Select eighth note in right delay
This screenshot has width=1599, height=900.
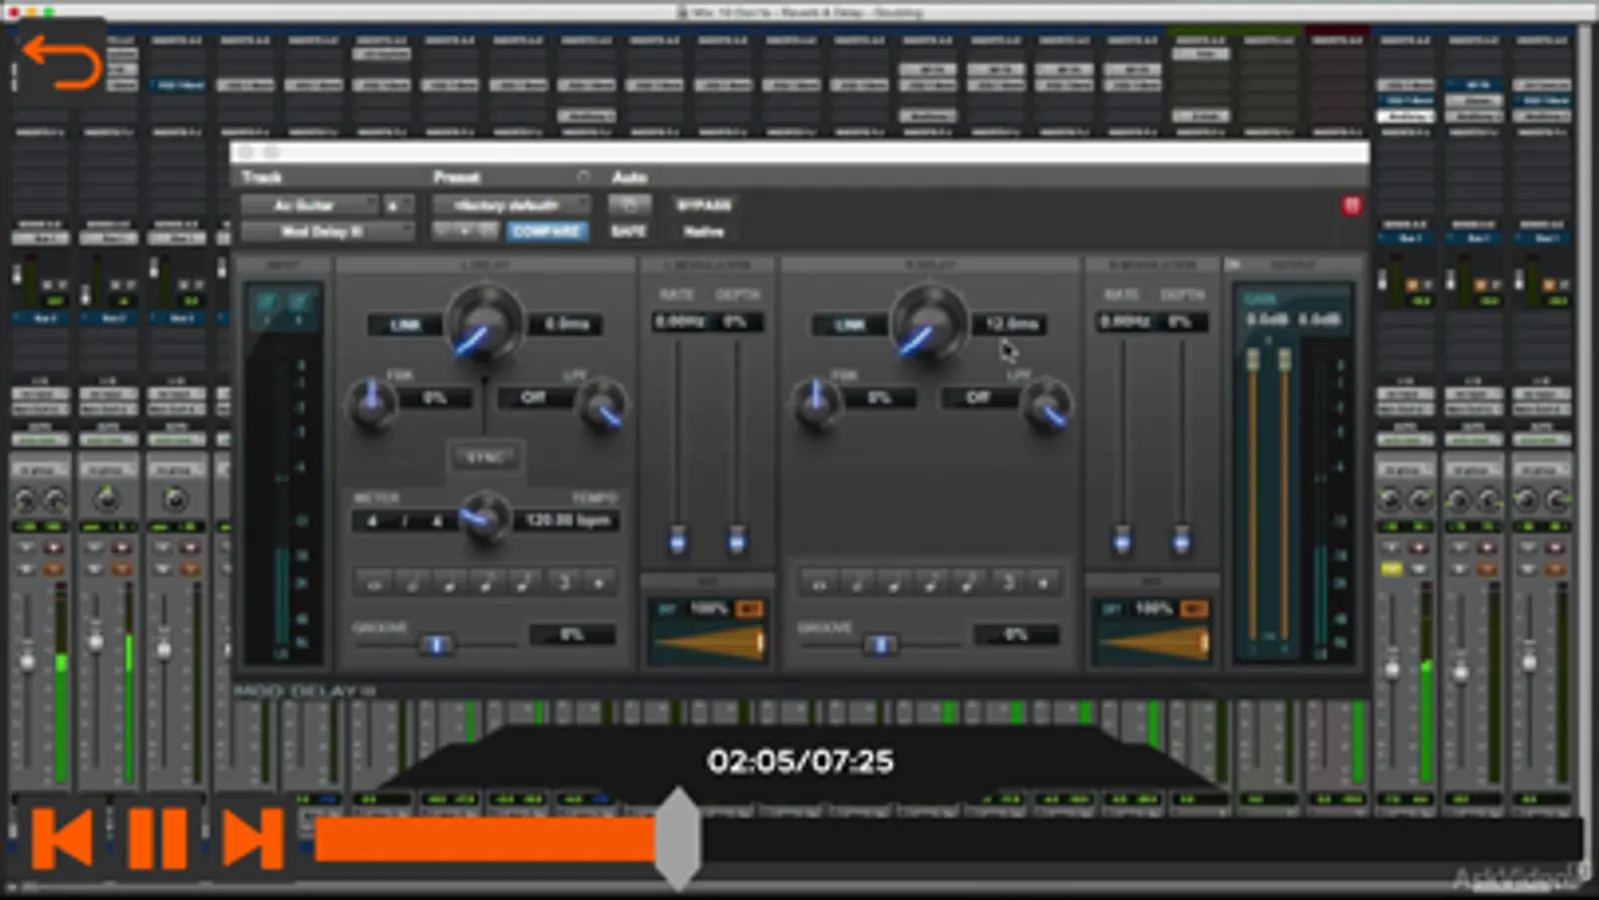[x=931, y=582]
